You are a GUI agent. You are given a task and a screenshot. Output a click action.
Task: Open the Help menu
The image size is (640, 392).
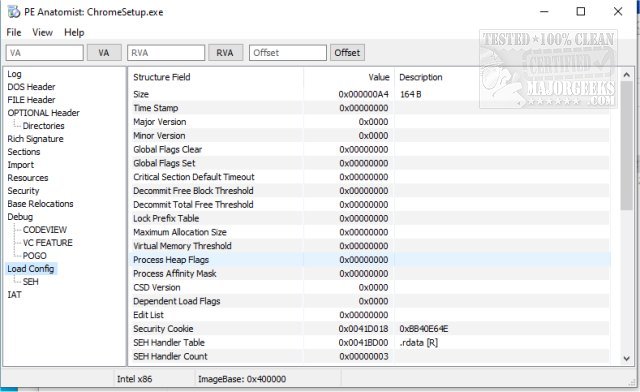coord(74,32)
